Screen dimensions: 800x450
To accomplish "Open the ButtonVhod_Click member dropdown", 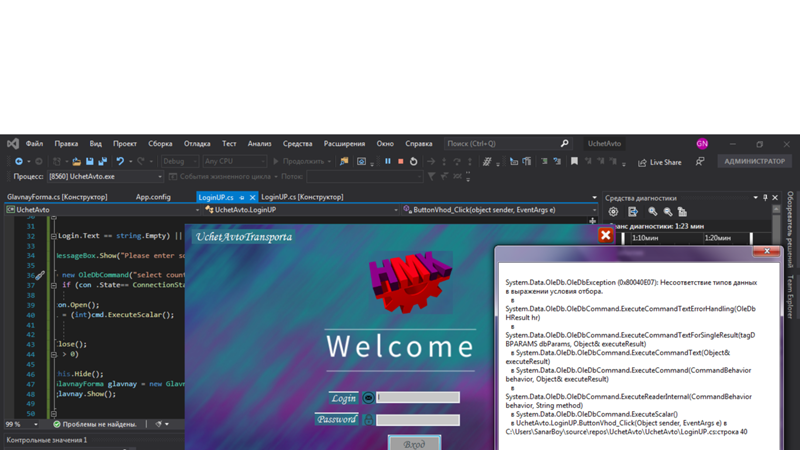I will pyautogui.click(x=499, y=210).
